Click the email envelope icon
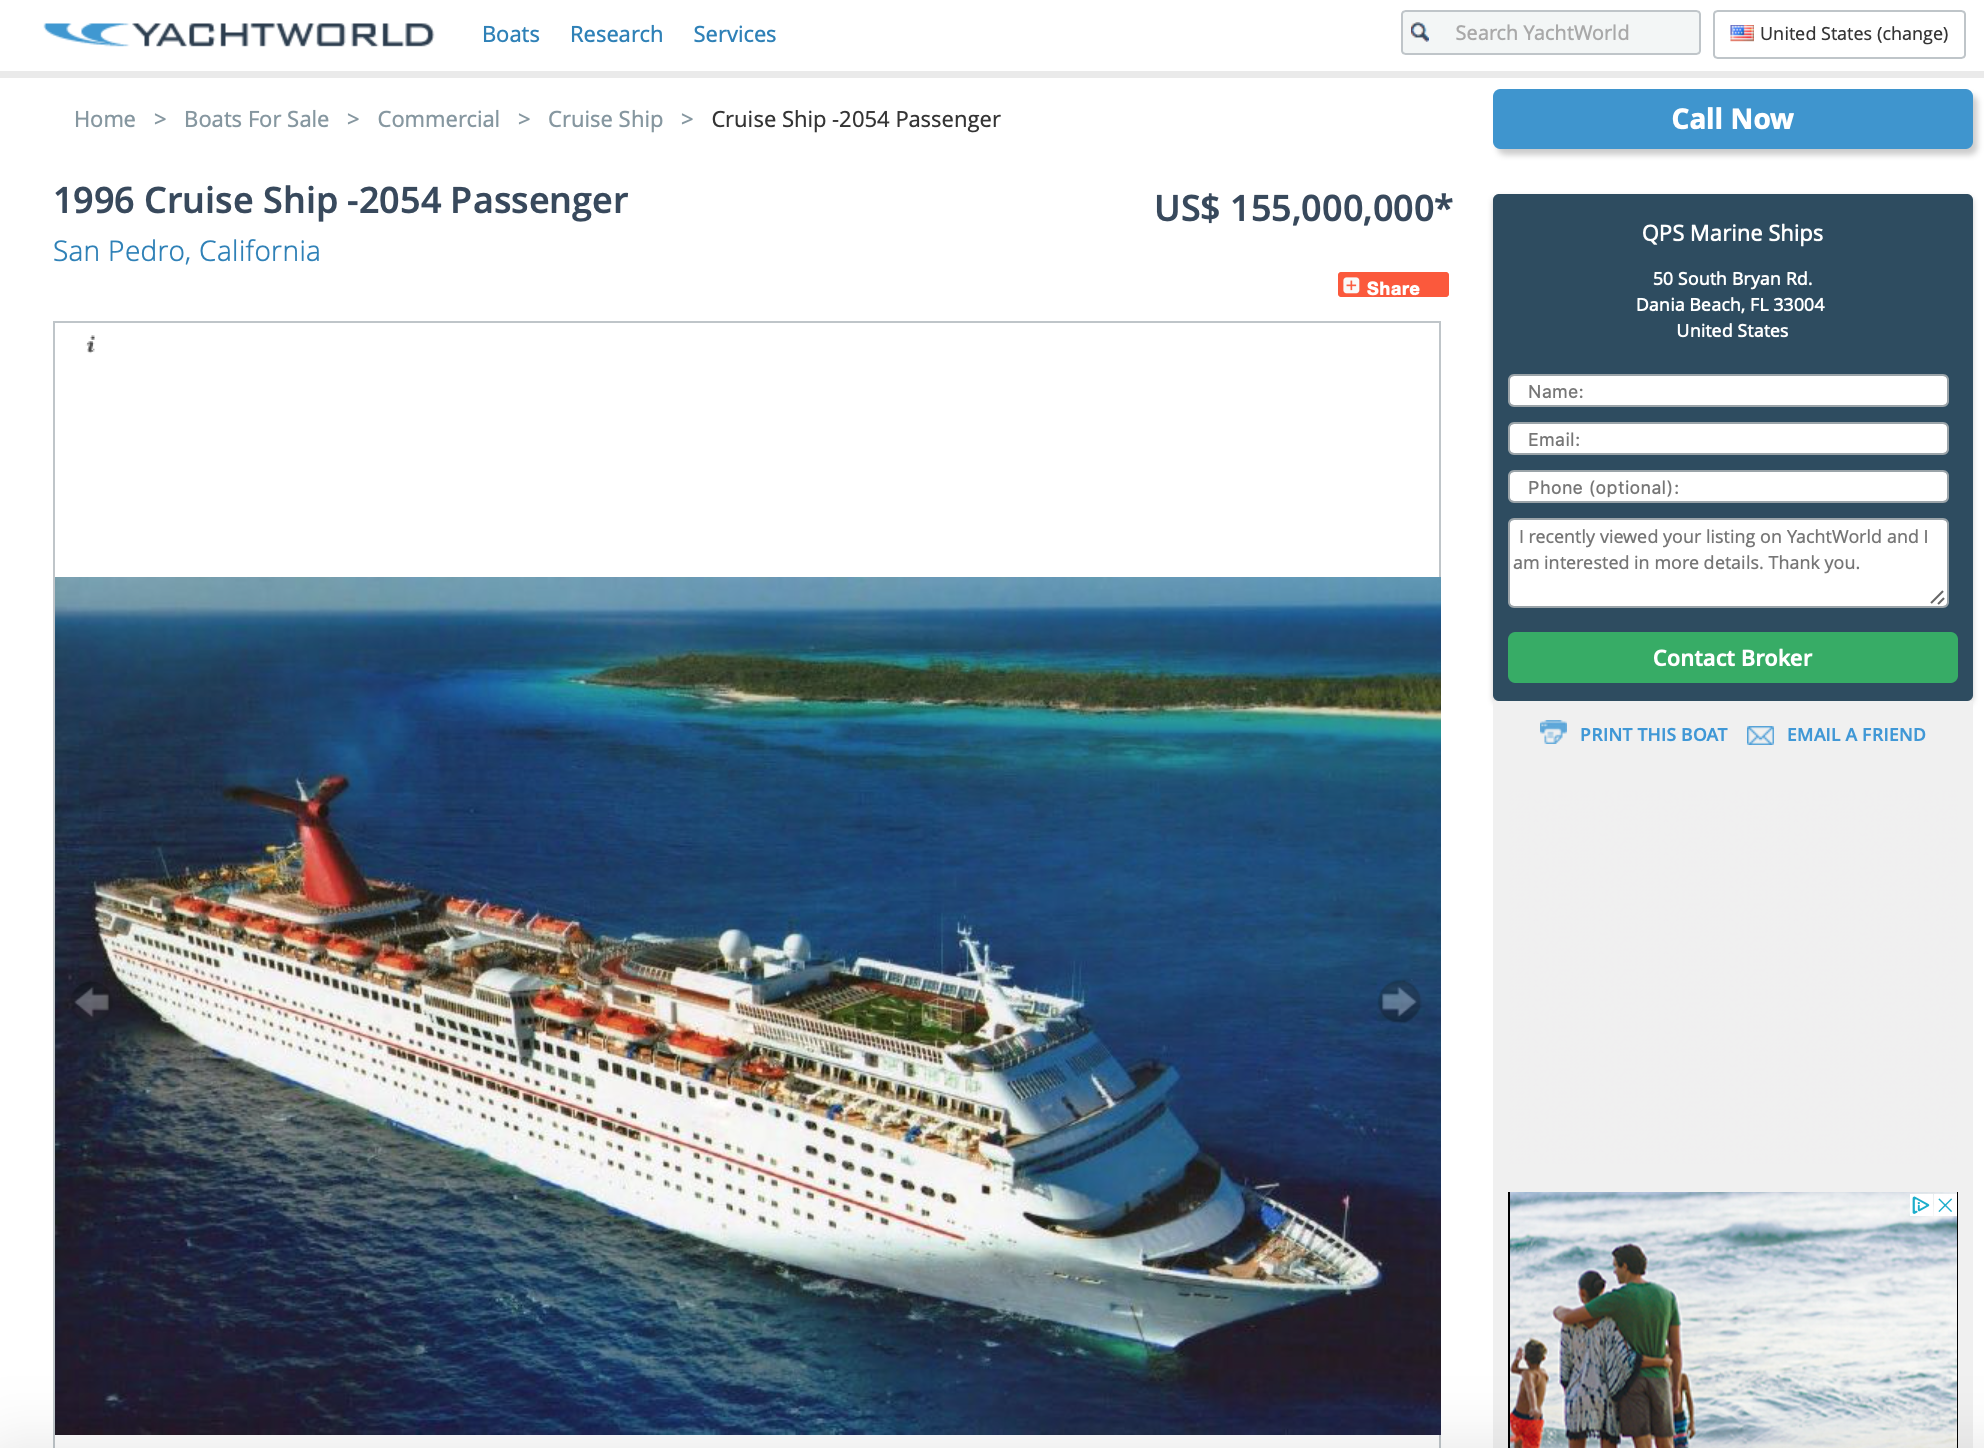1984x1448 pixels. [1760, 735]
